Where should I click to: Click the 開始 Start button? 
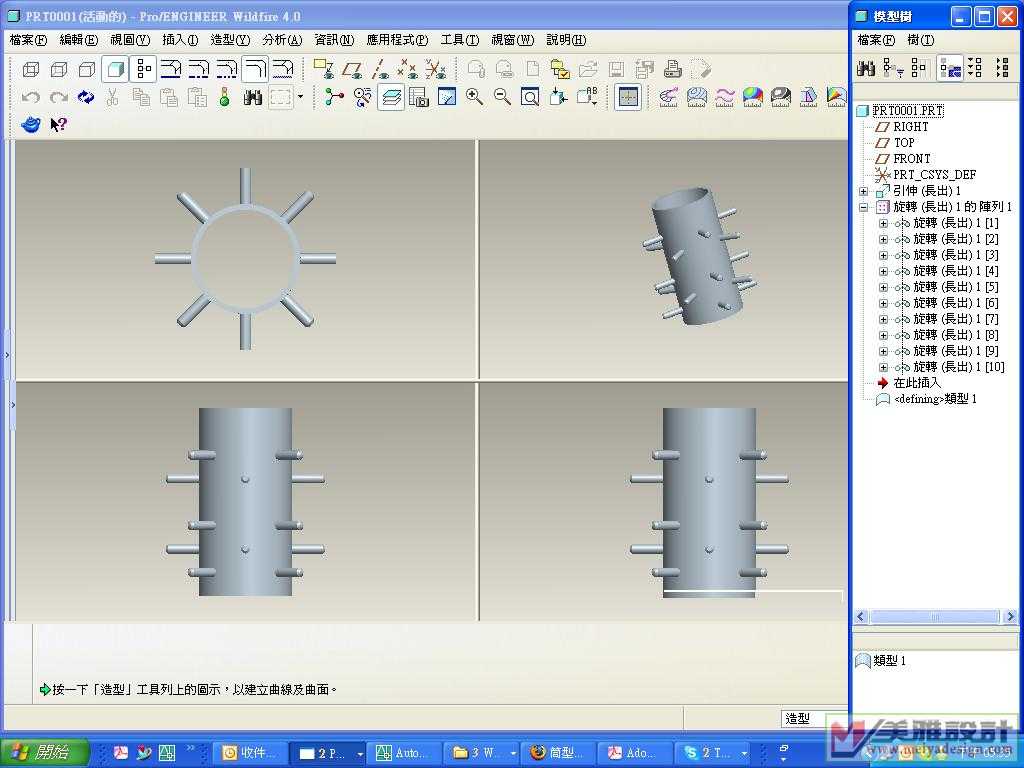pyautogui.click(x=45, y=752)
